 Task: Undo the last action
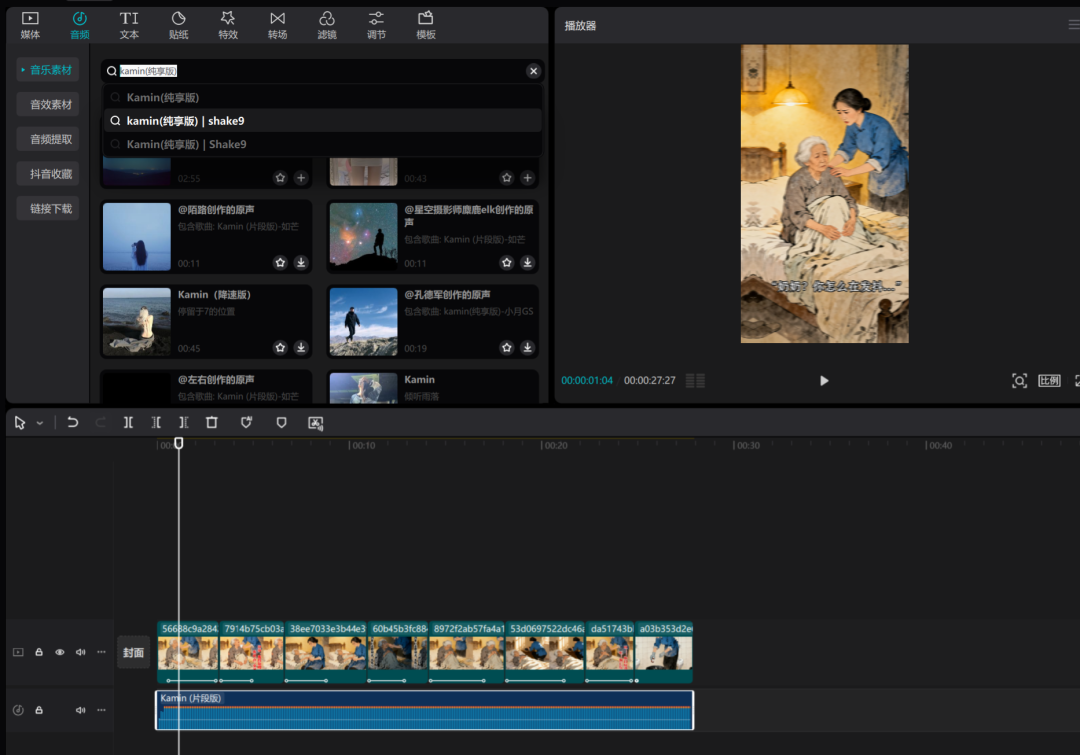tap(72, 422)
